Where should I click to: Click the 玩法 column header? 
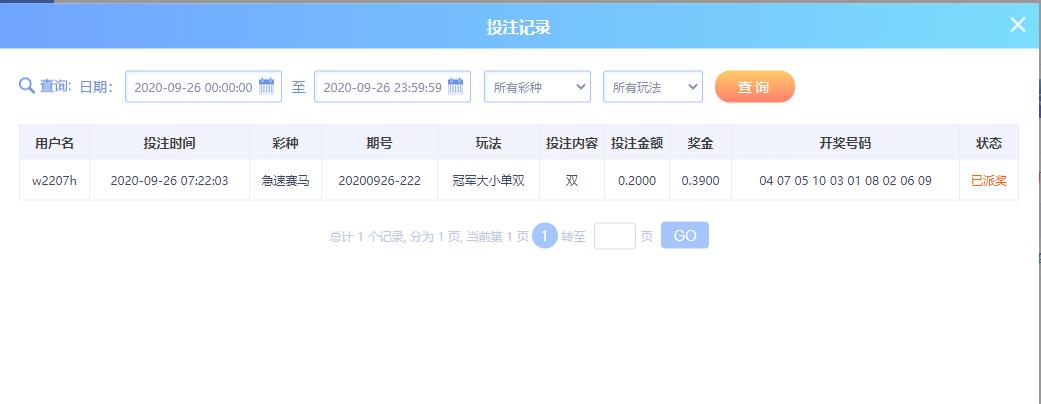488,143
